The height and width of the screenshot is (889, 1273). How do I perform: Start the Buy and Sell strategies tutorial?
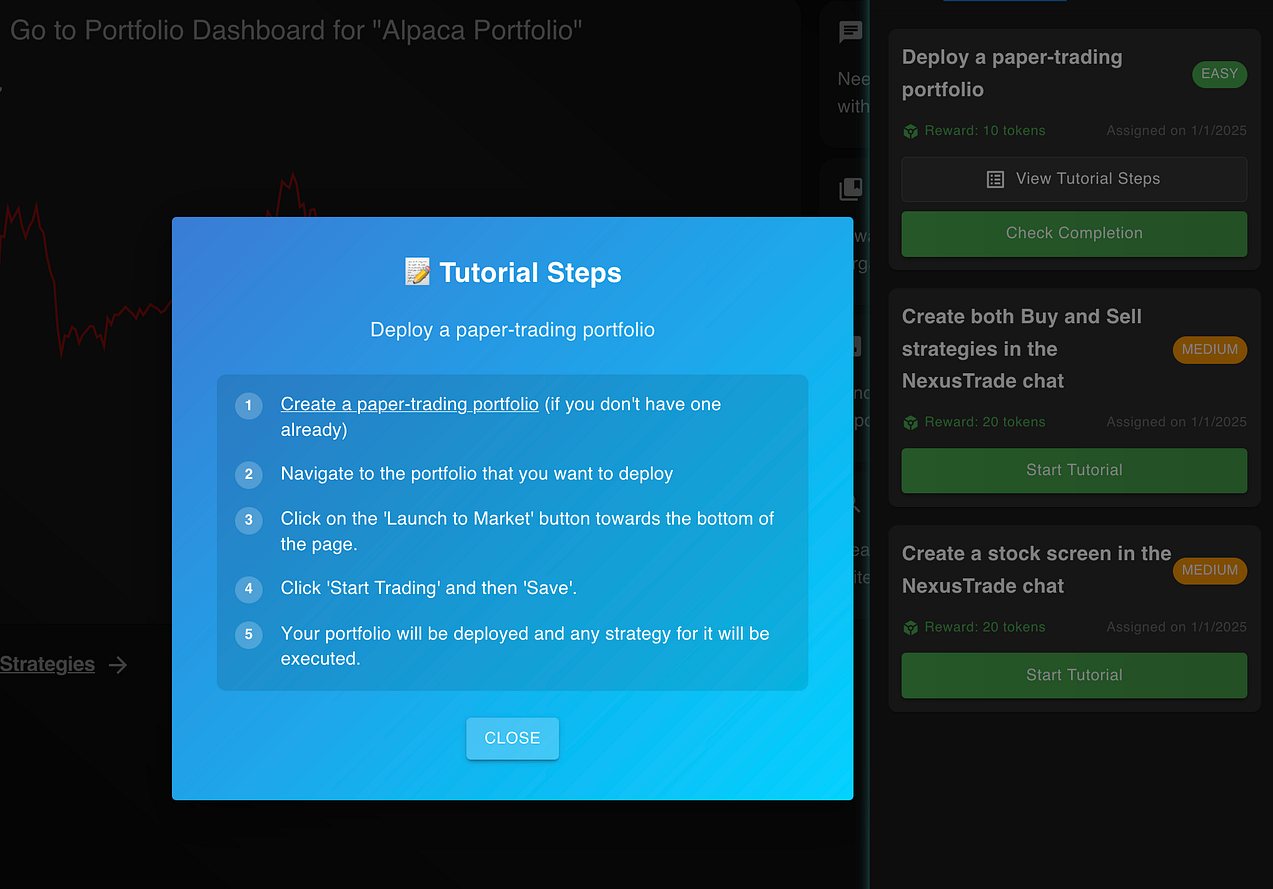pyautogui.click(x=1073, y=470)
